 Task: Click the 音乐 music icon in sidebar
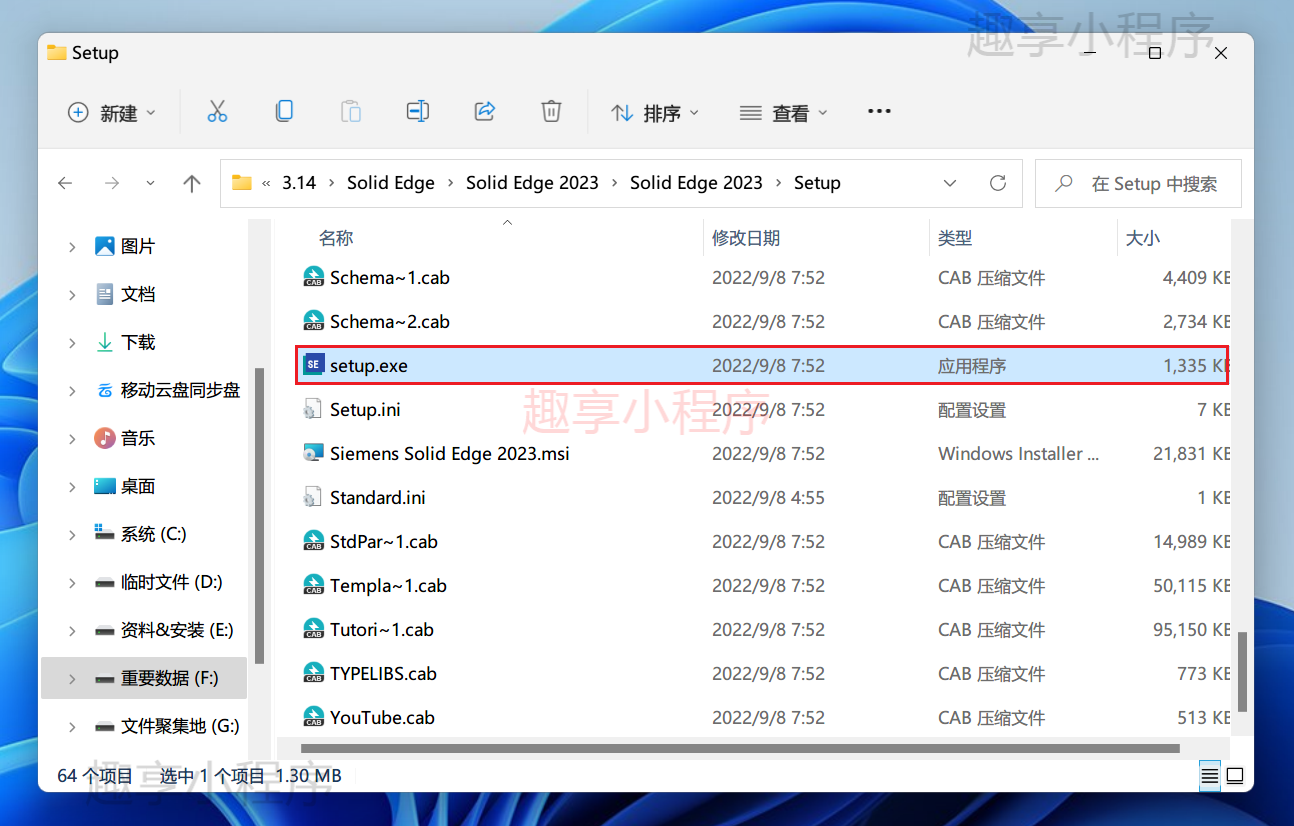click(x=104, y=438)
